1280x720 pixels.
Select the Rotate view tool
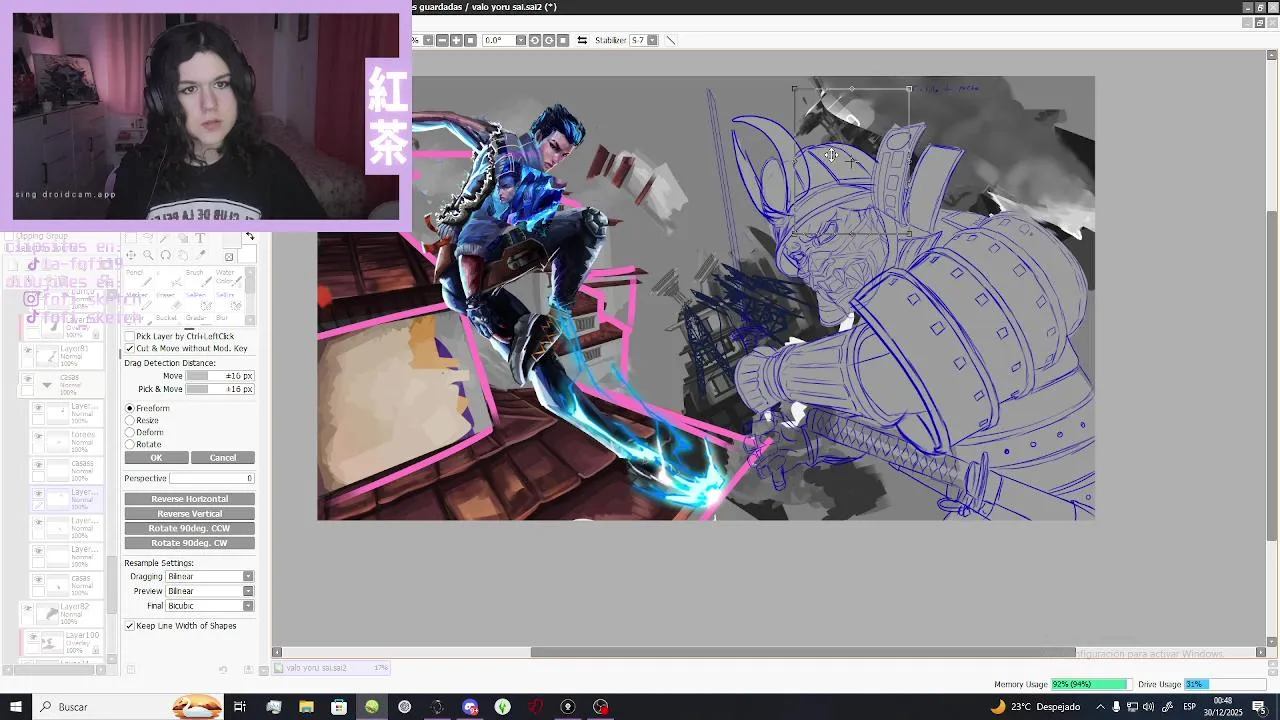[x=166, y=255]
